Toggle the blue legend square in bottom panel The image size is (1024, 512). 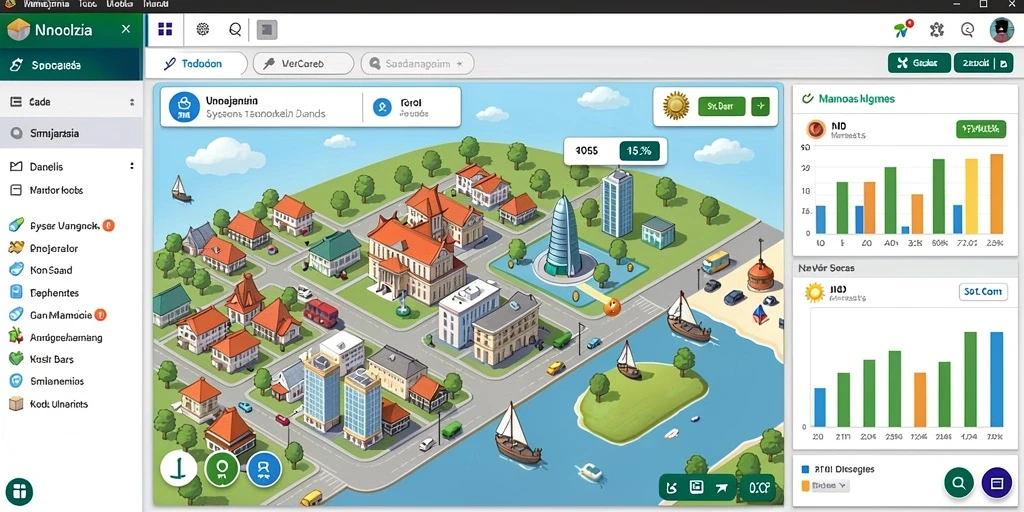[805, 469]
